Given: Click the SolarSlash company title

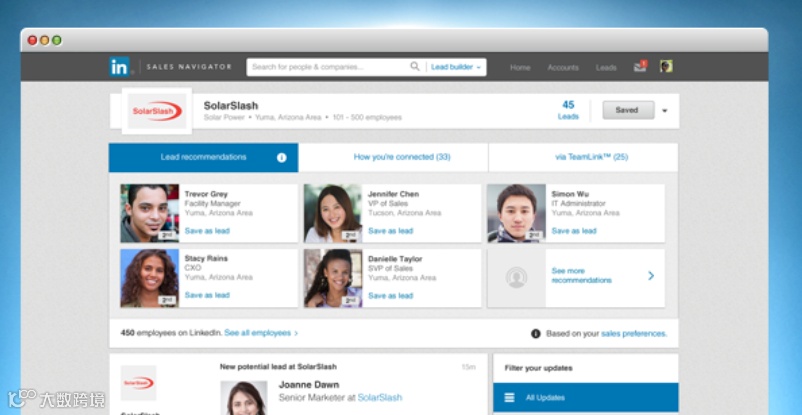Looking at the screenshot, I should coord(231,105).
